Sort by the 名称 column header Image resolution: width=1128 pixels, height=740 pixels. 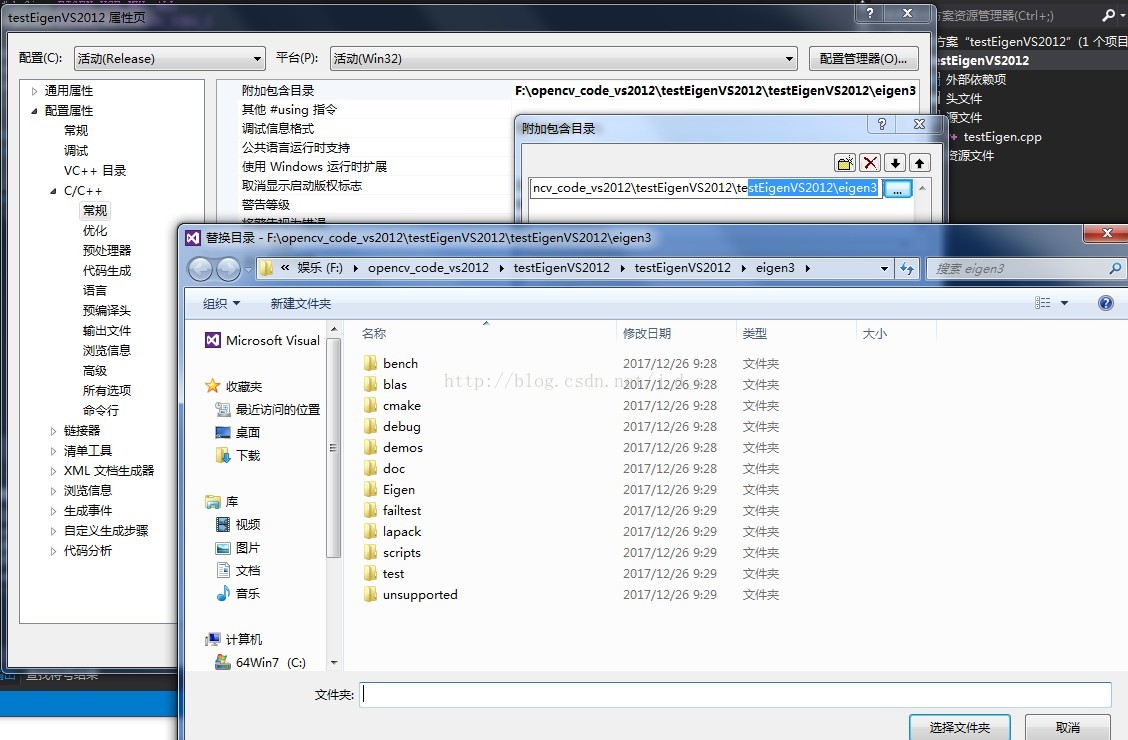[x=374, y=334]
